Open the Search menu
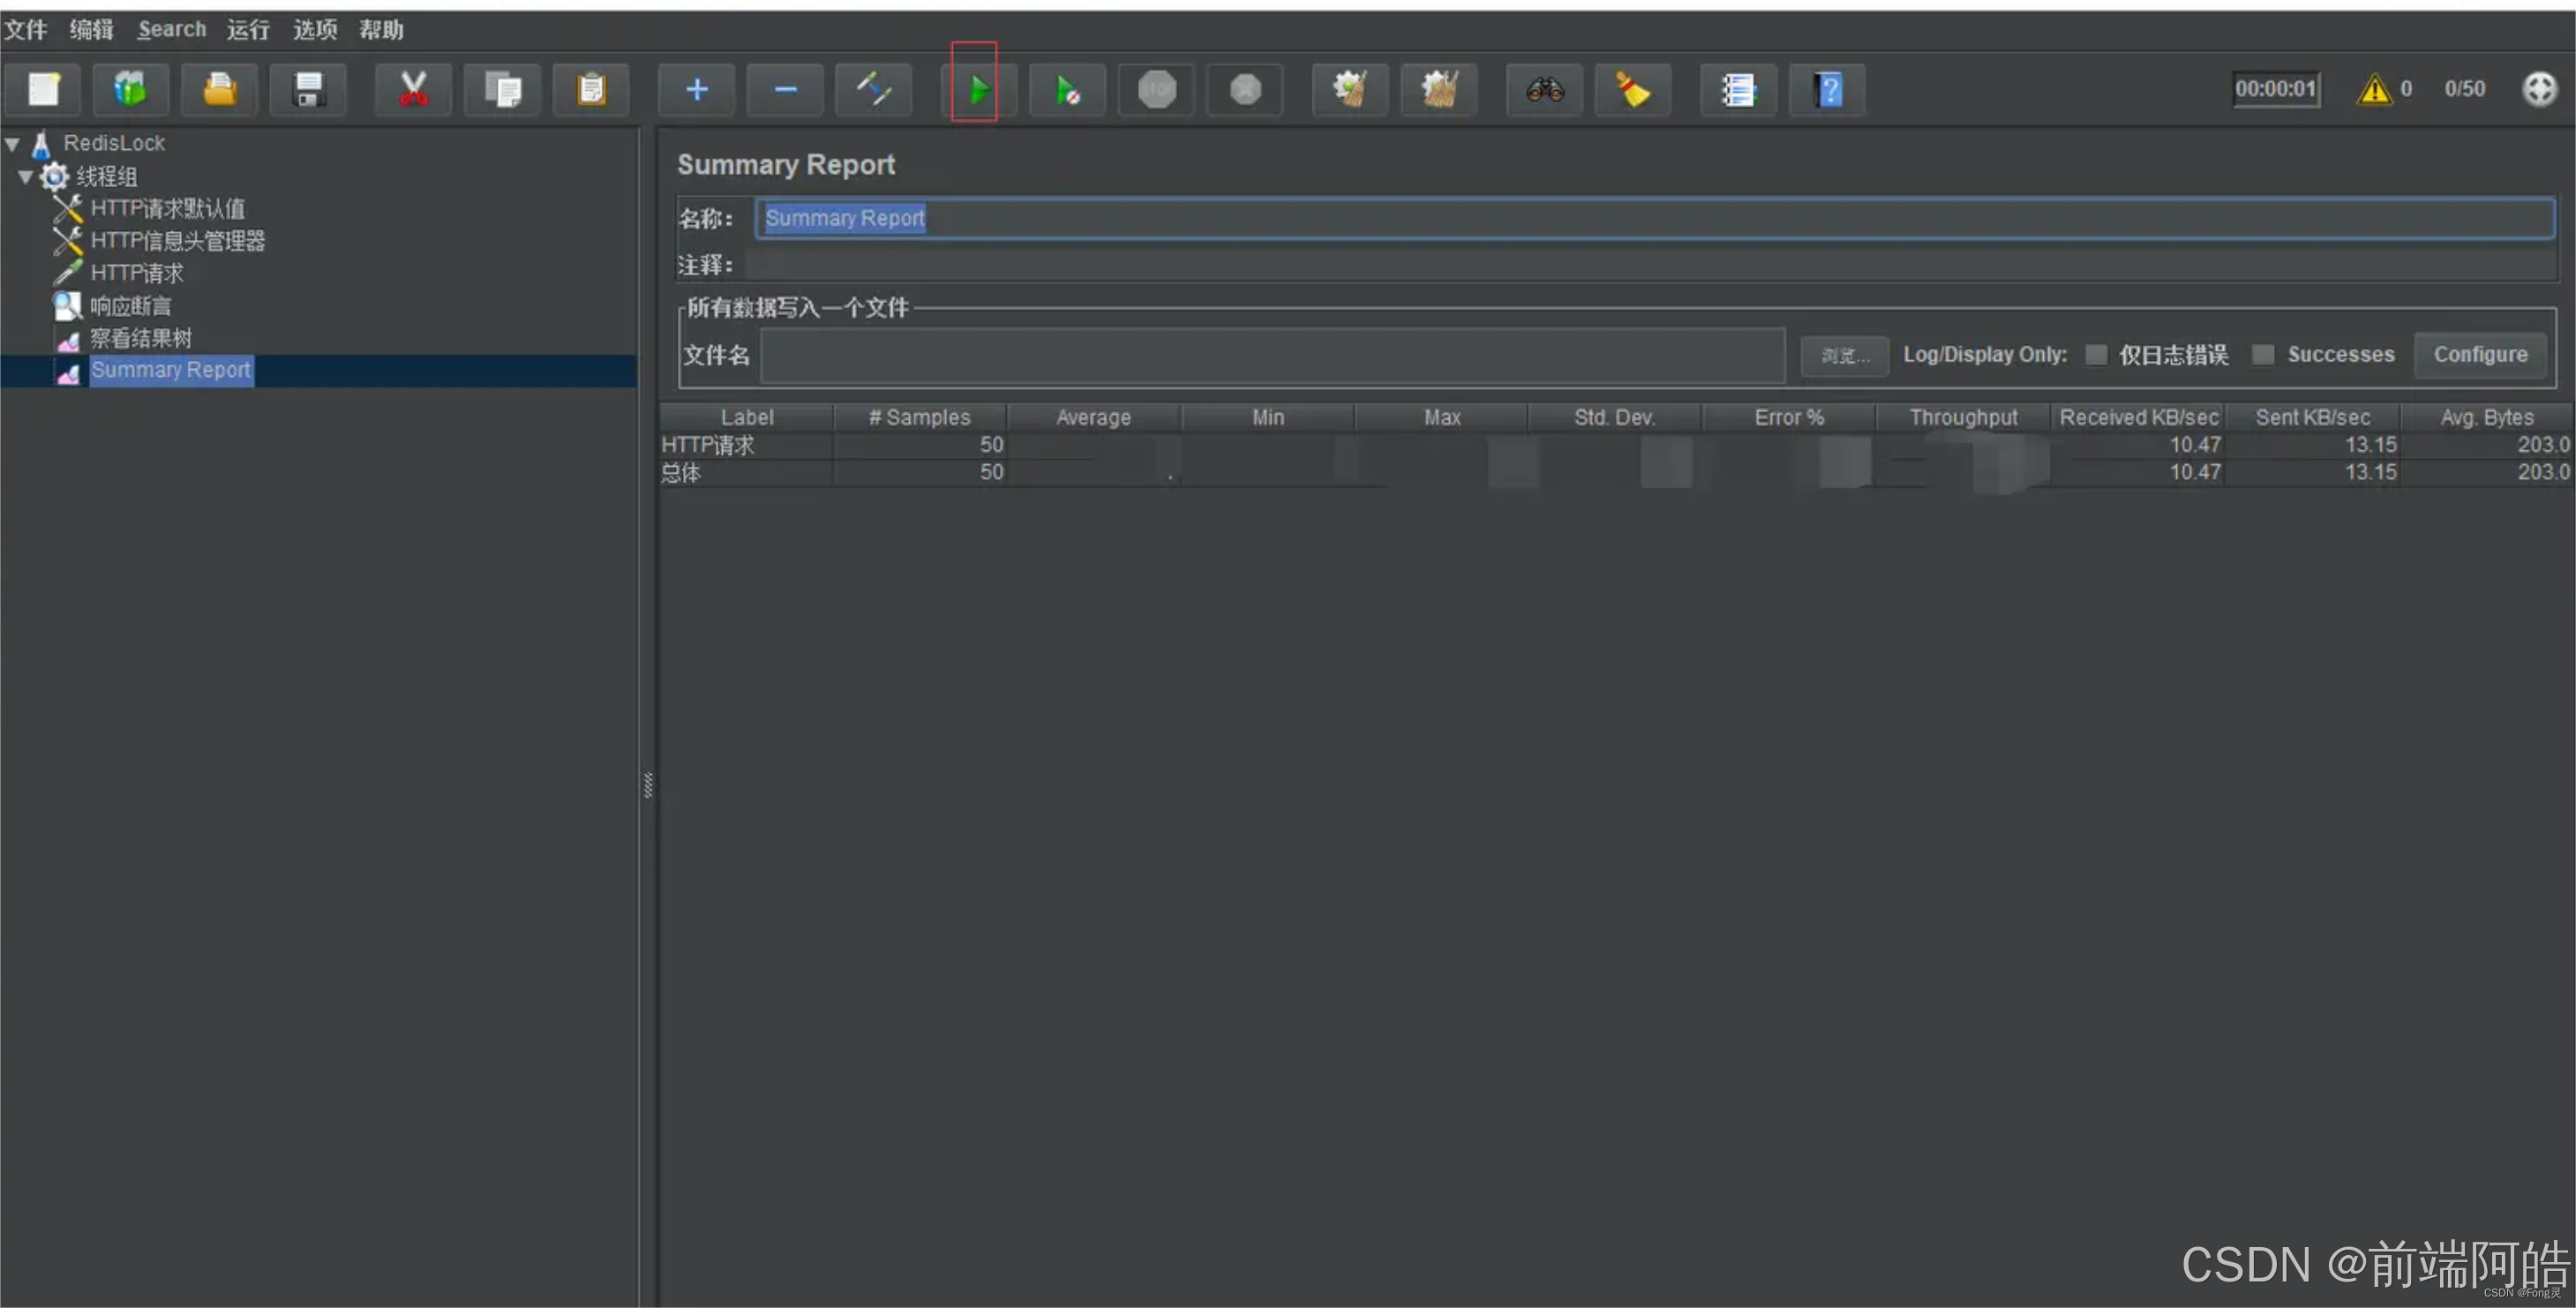This screenshot has height=1308, width=2576. click(172, 30)
